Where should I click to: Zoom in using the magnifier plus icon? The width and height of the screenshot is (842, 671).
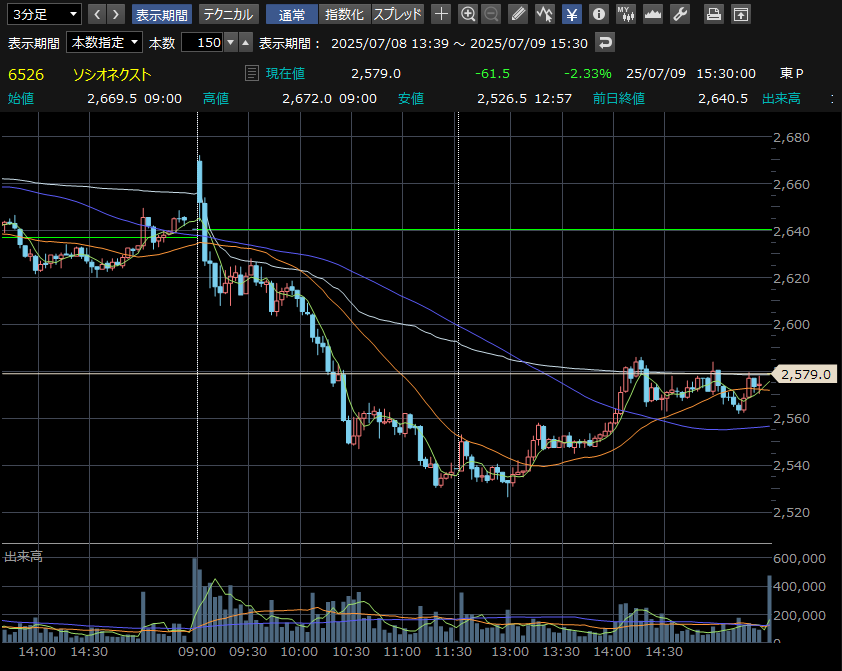(x=468, y=14)
